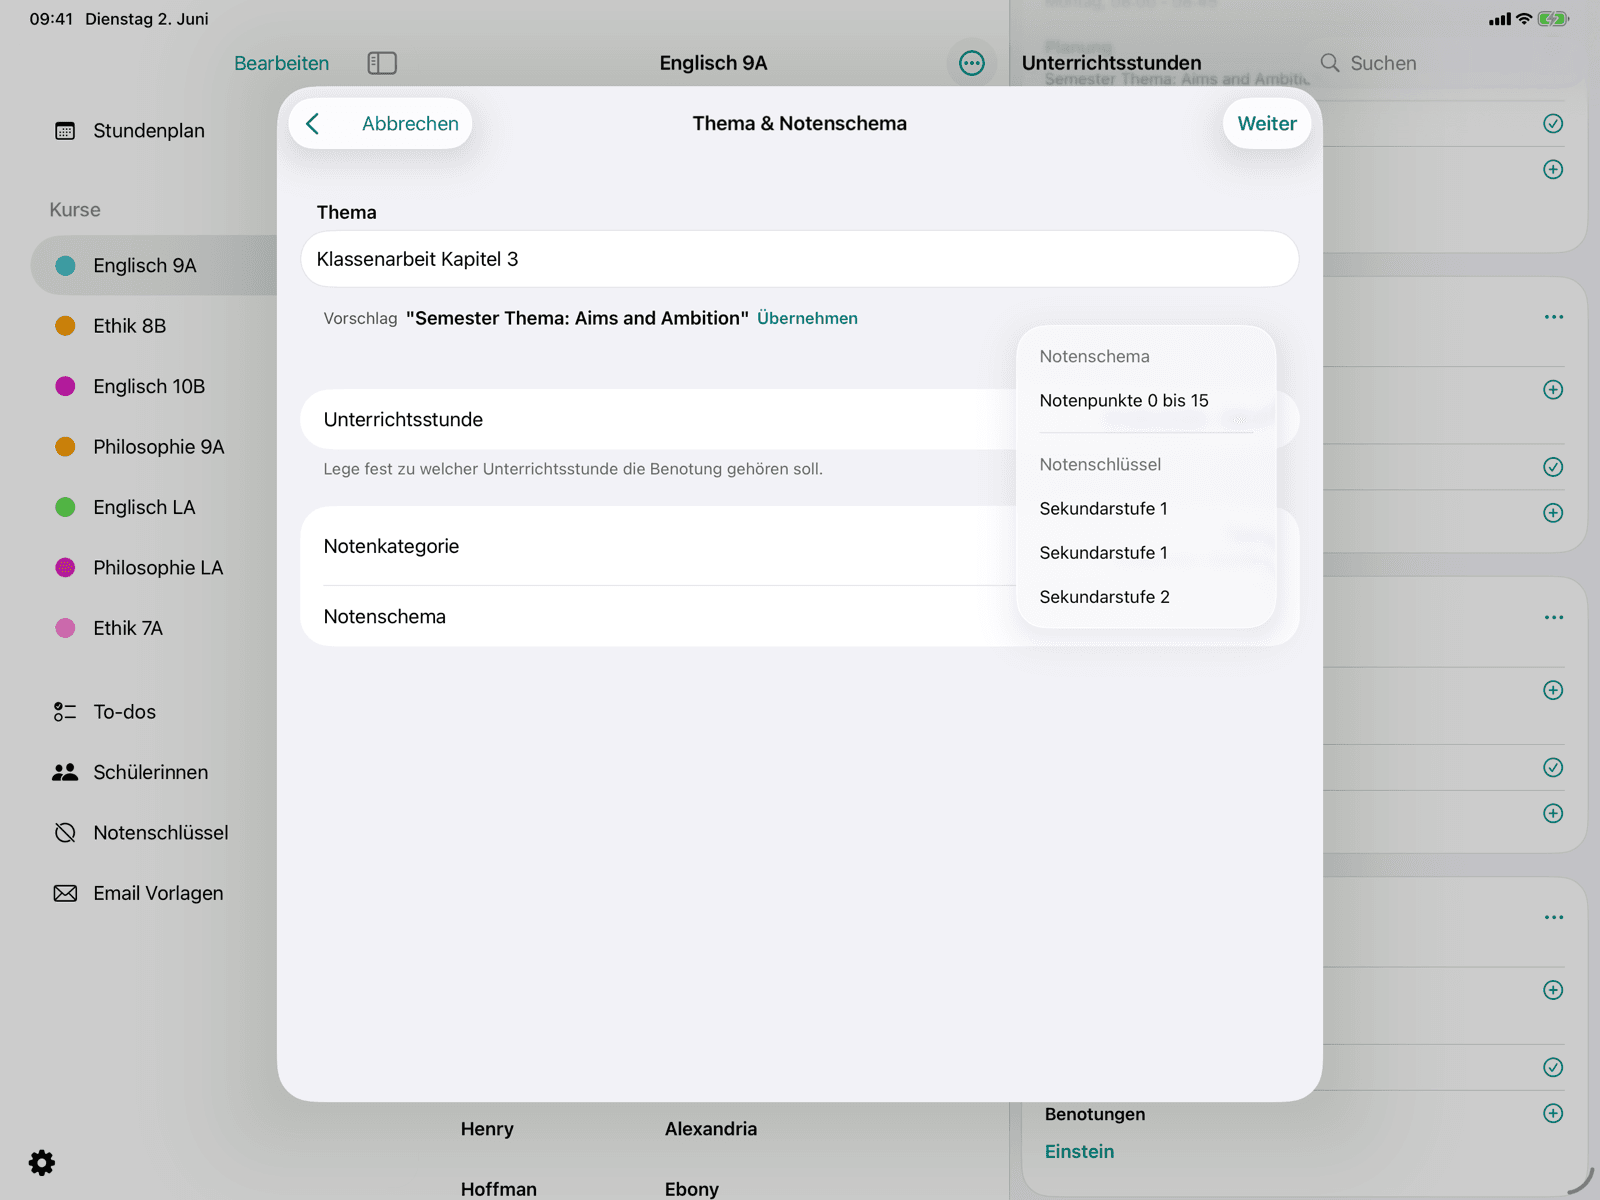The image size is (1600, 1200).
Task: Open Notenschlüssel sidebar icon
Action: pos(65,833)
